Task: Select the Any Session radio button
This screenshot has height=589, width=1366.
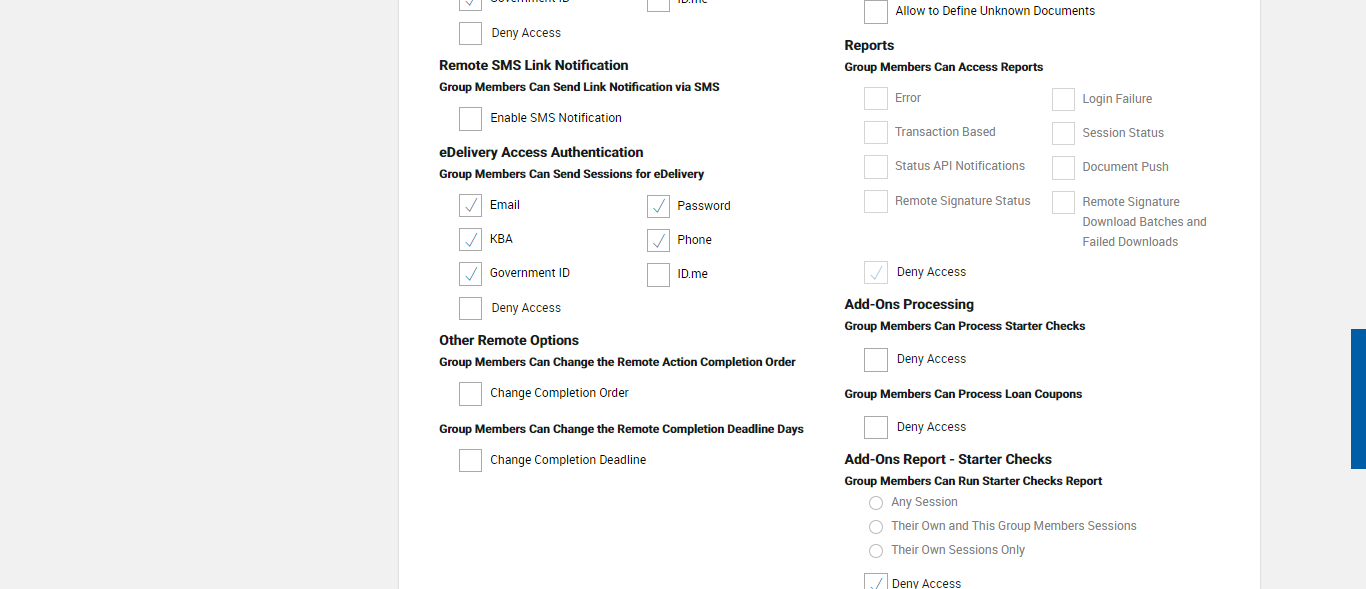Action: tap(876, 503)
